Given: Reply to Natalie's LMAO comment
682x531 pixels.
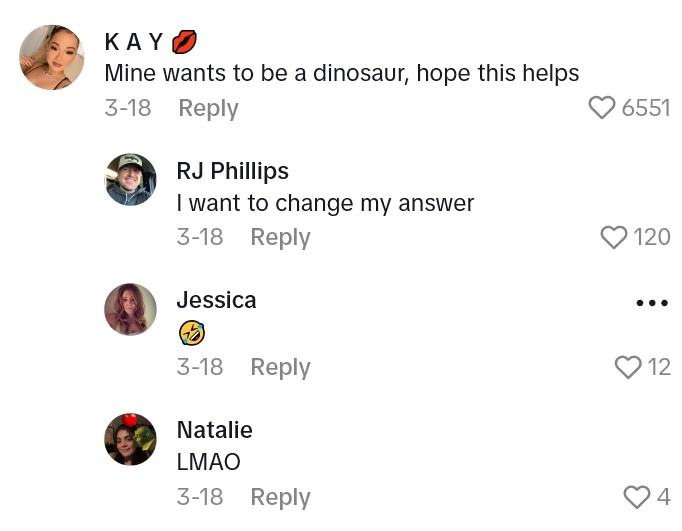Looking at the screenshot, I should [280, 497].
